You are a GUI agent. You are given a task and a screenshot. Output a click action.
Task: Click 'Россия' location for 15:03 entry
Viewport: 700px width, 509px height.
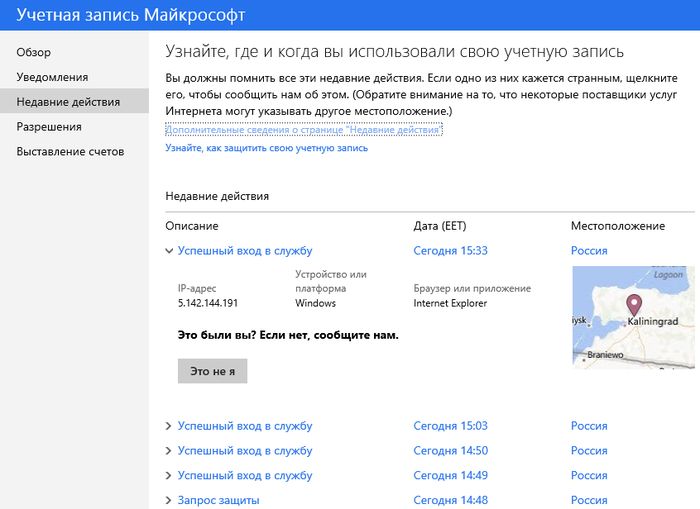coord(589,426)
